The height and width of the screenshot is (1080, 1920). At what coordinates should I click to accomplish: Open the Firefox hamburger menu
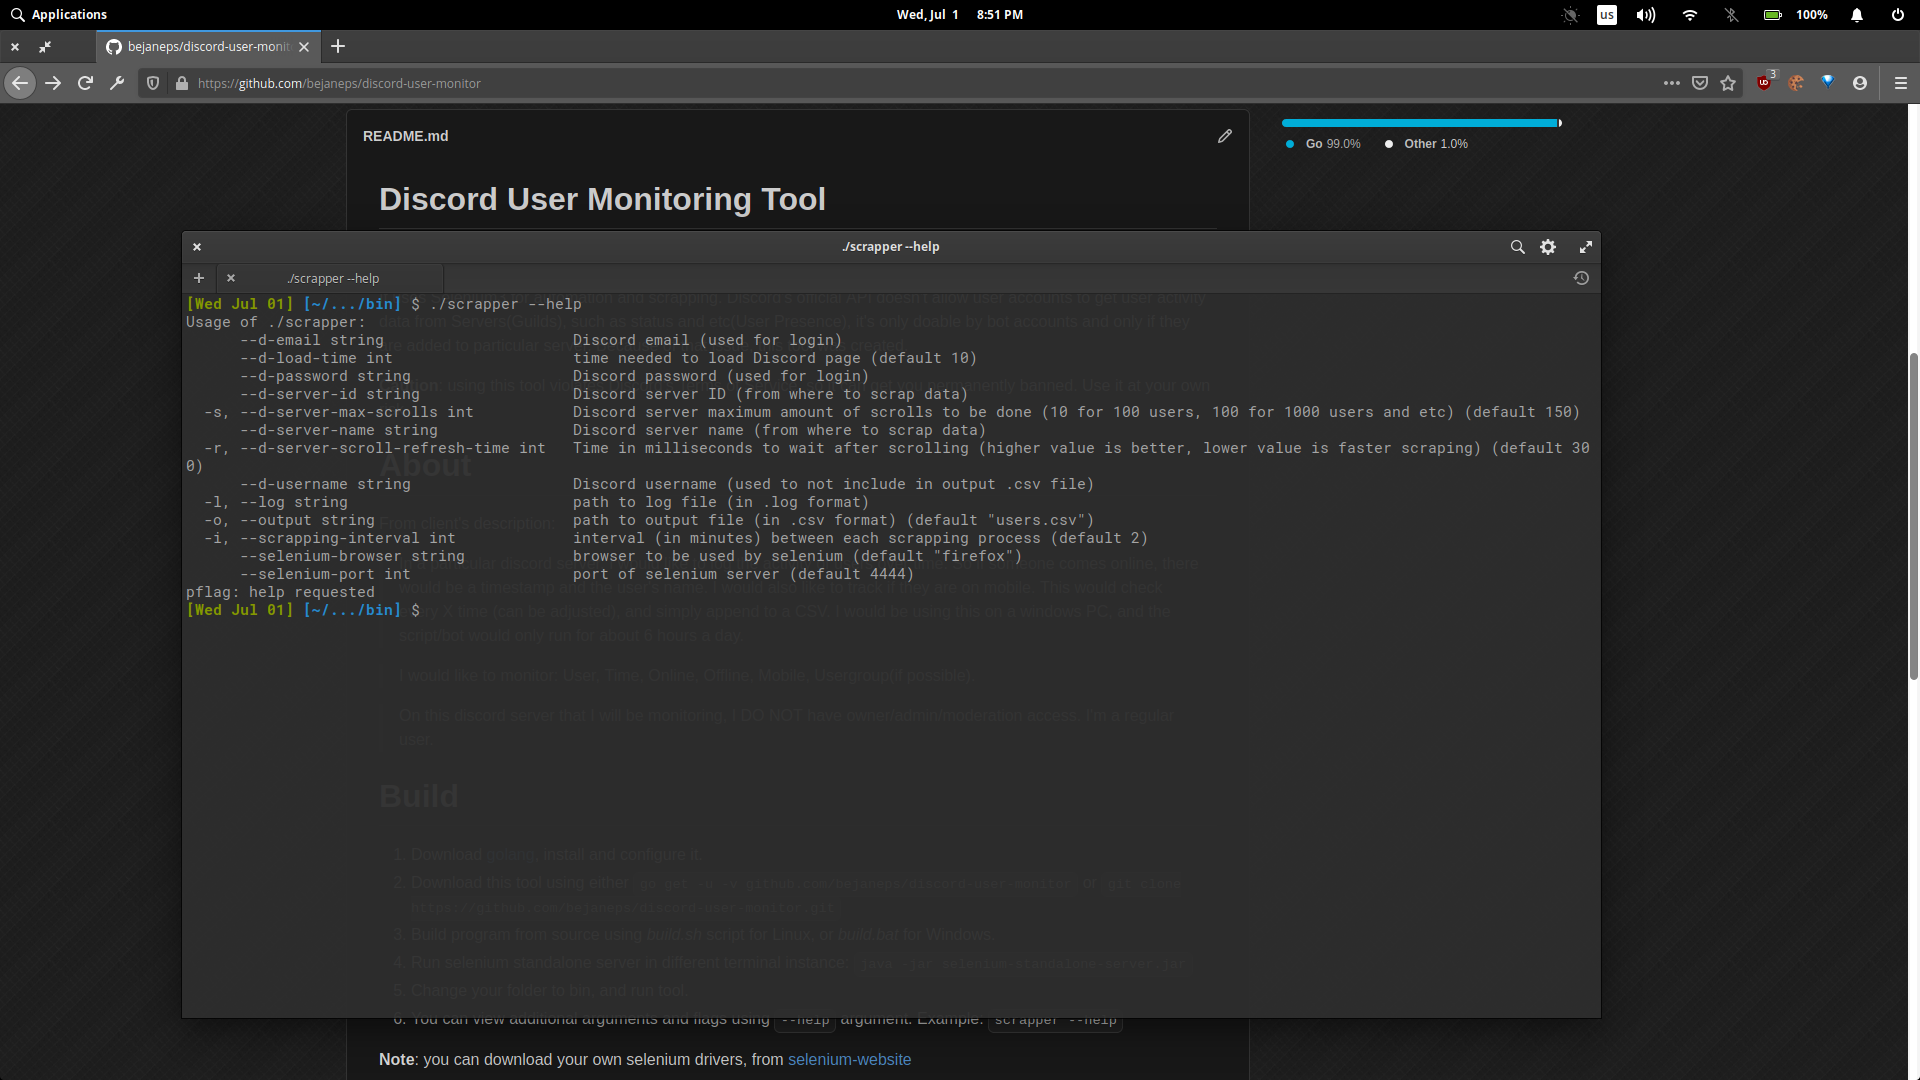[x=1901, y=83]
